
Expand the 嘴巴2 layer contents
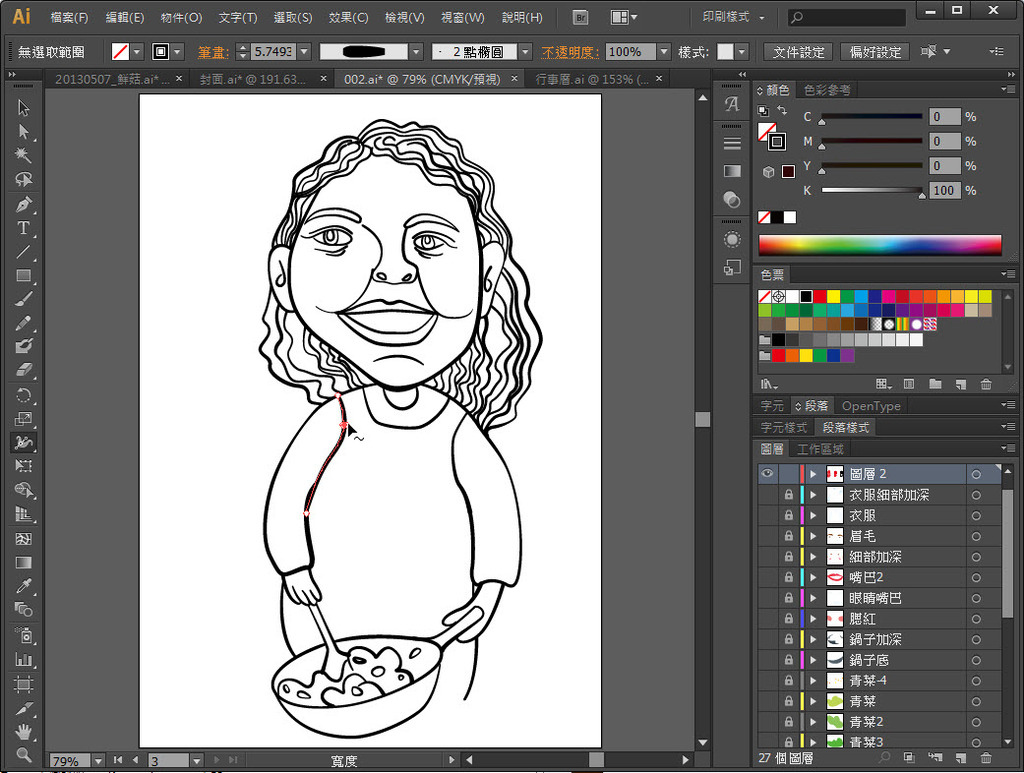813,578
